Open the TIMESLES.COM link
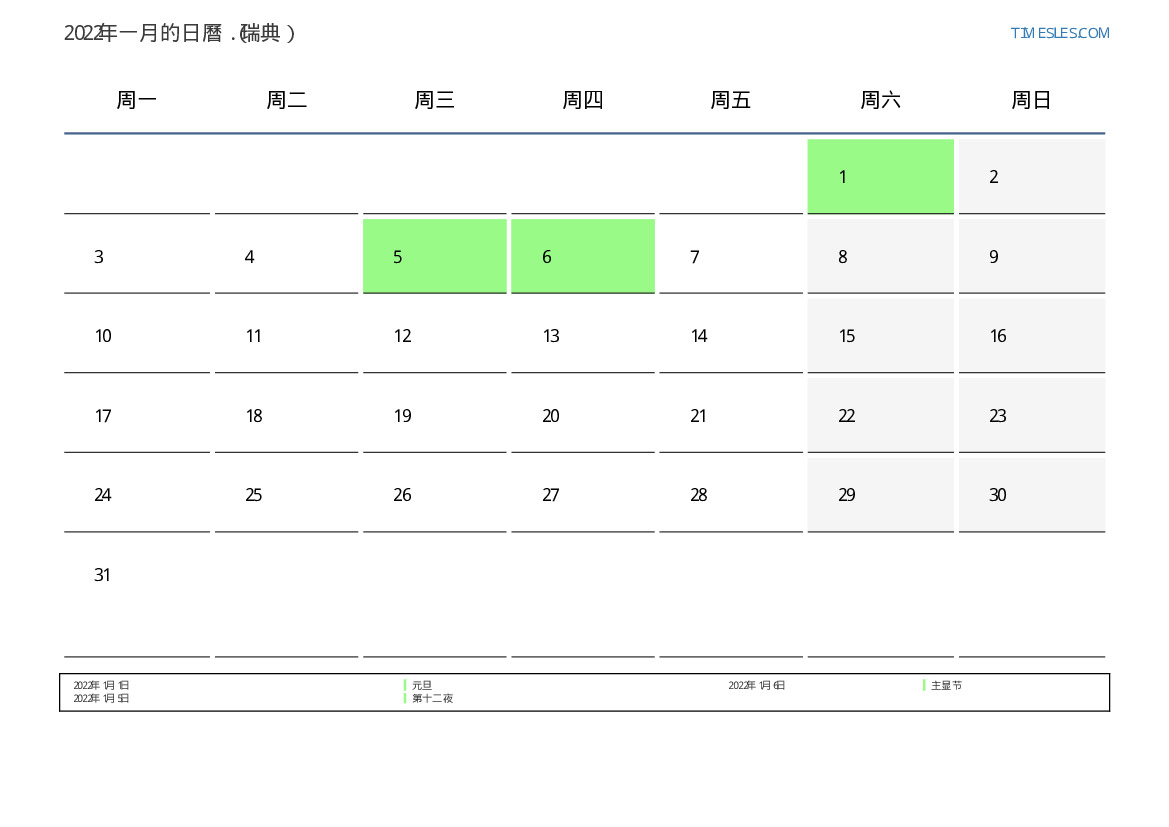Viewport: 1169px width, 827px height. (1059, 33)
